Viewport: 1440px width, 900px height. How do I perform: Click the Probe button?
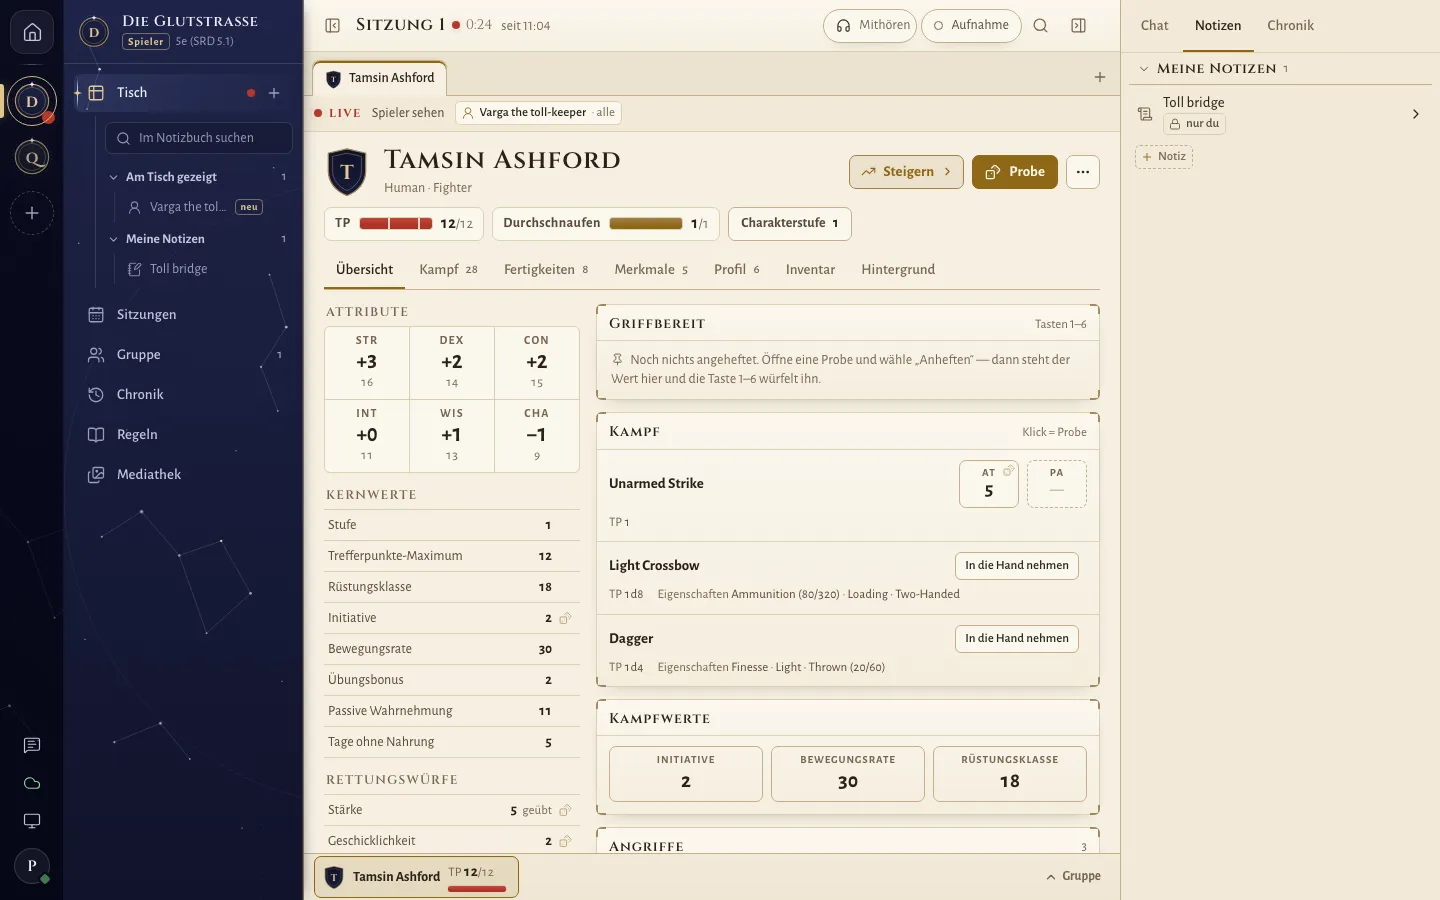click(x=1015, y=172)
